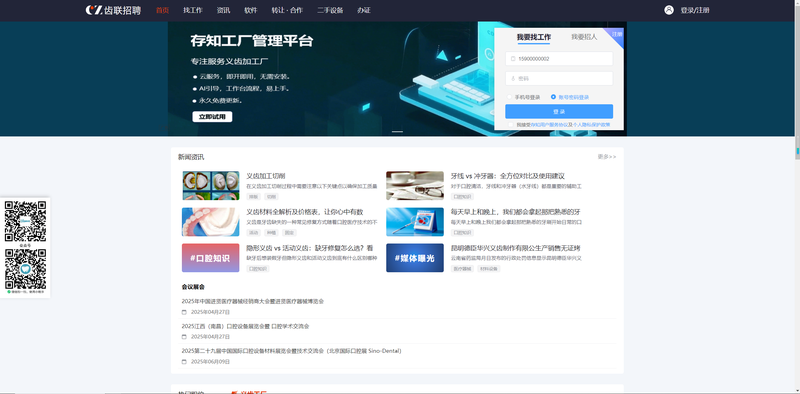Click the coffee cup and glasses thumbnail
The height and width of the screenshot is (394, 800).
[415, 185]
